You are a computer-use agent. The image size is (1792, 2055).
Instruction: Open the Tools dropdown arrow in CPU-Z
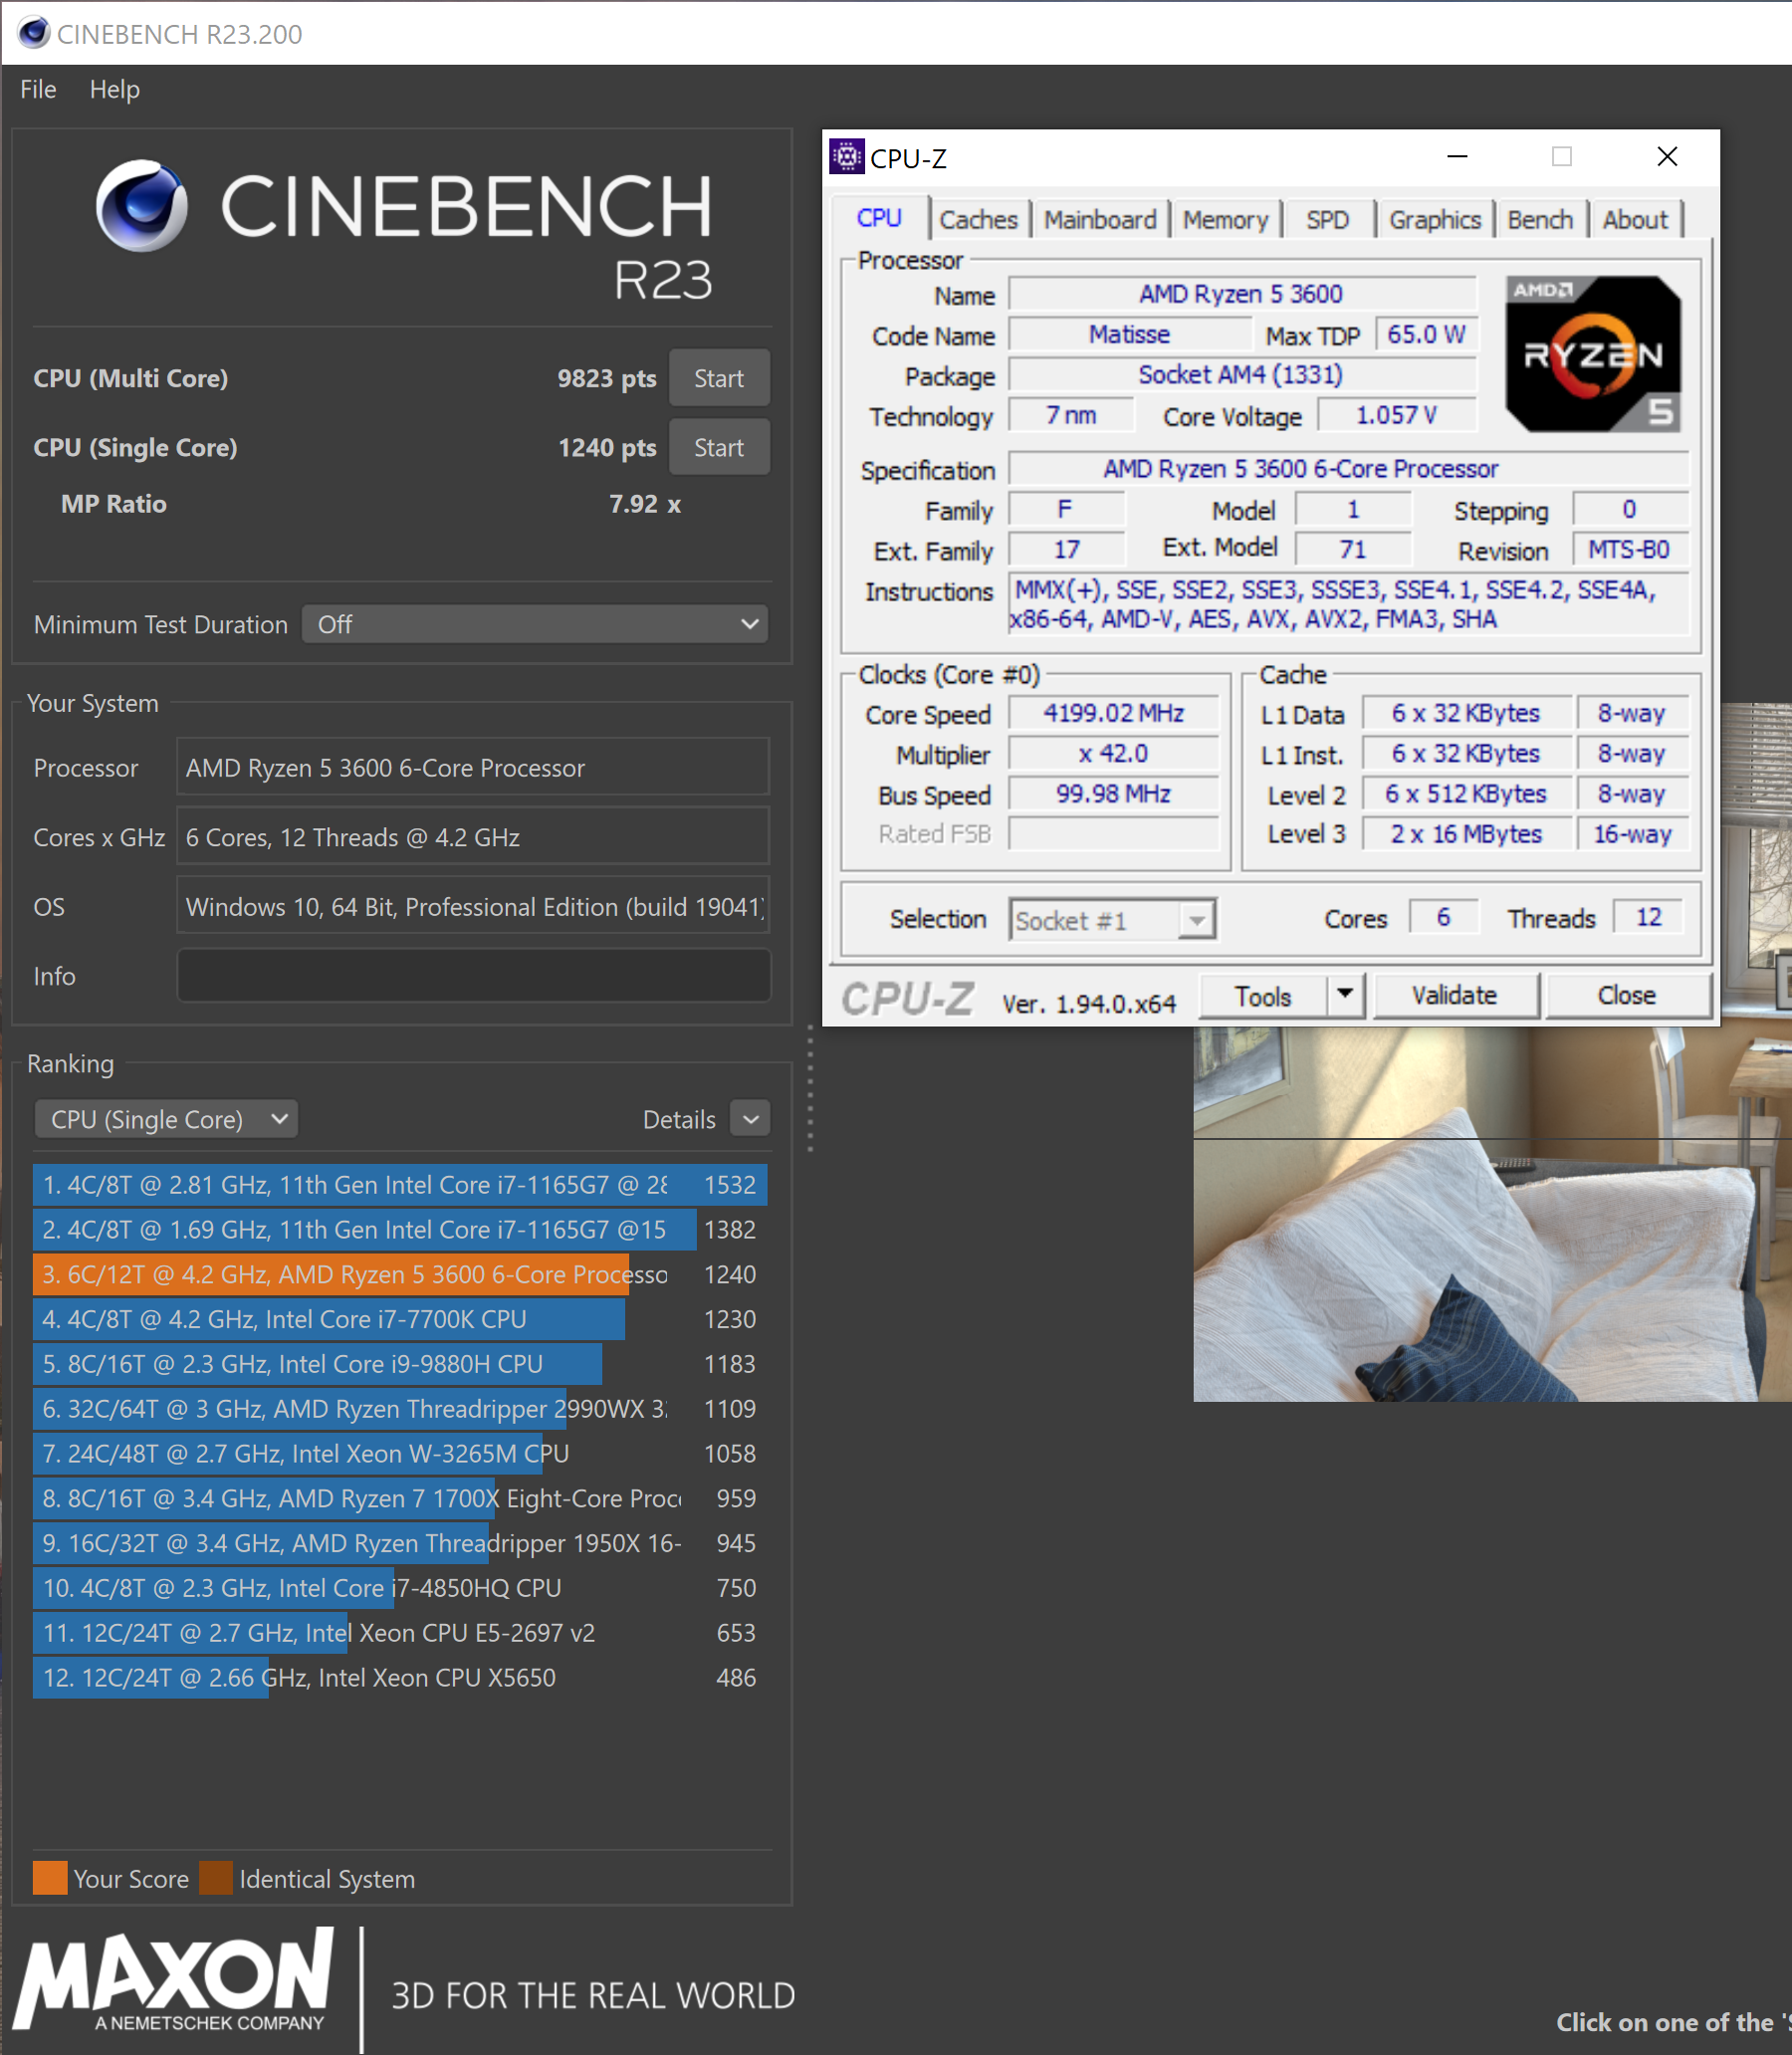(x=1346, y=994)
